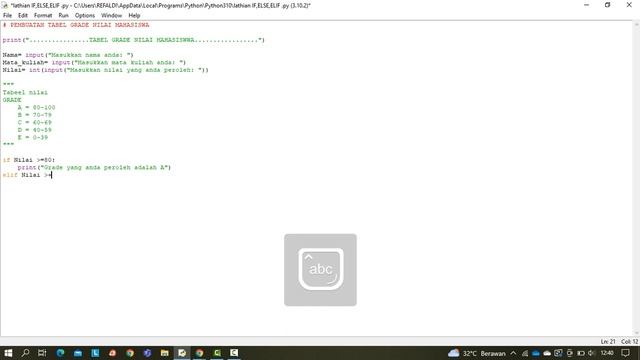Screen dimensions: 640x360
Task: Open the Run menu
Action: pos(63,16)
